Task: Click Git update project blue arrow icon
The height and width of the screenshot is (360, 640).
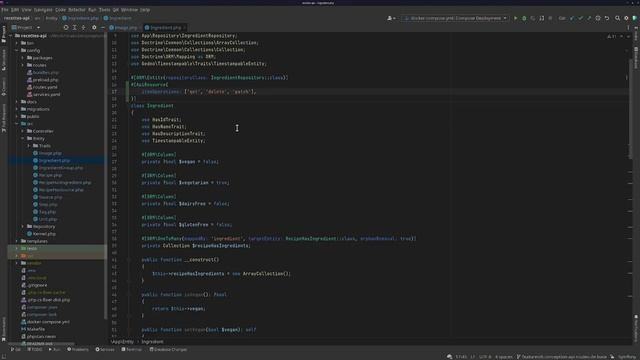Action: click(x=572, y=18)
